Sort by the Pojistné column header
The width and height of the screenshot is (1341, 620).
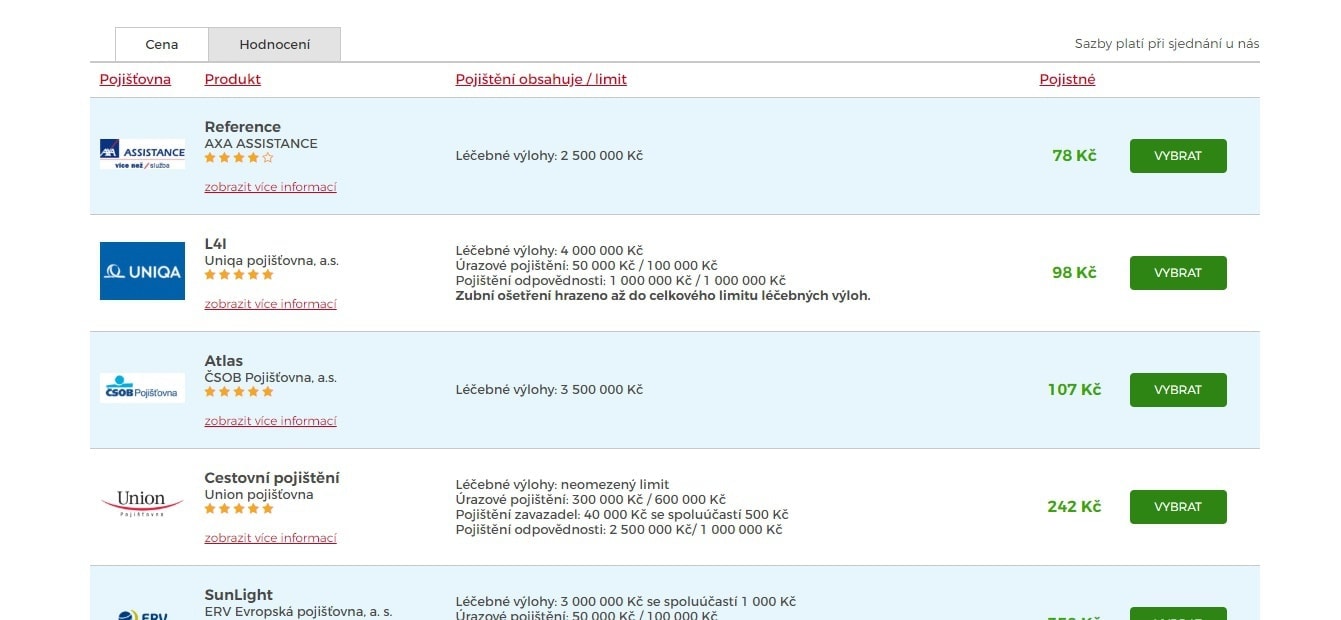coord(1067,80)
